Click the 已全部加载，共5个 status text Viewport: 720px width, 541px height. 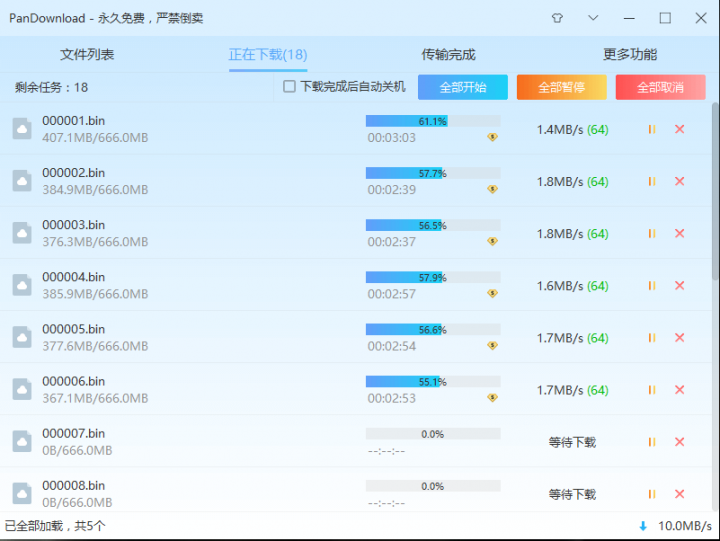pyautogui.click(x=55, y=526)
